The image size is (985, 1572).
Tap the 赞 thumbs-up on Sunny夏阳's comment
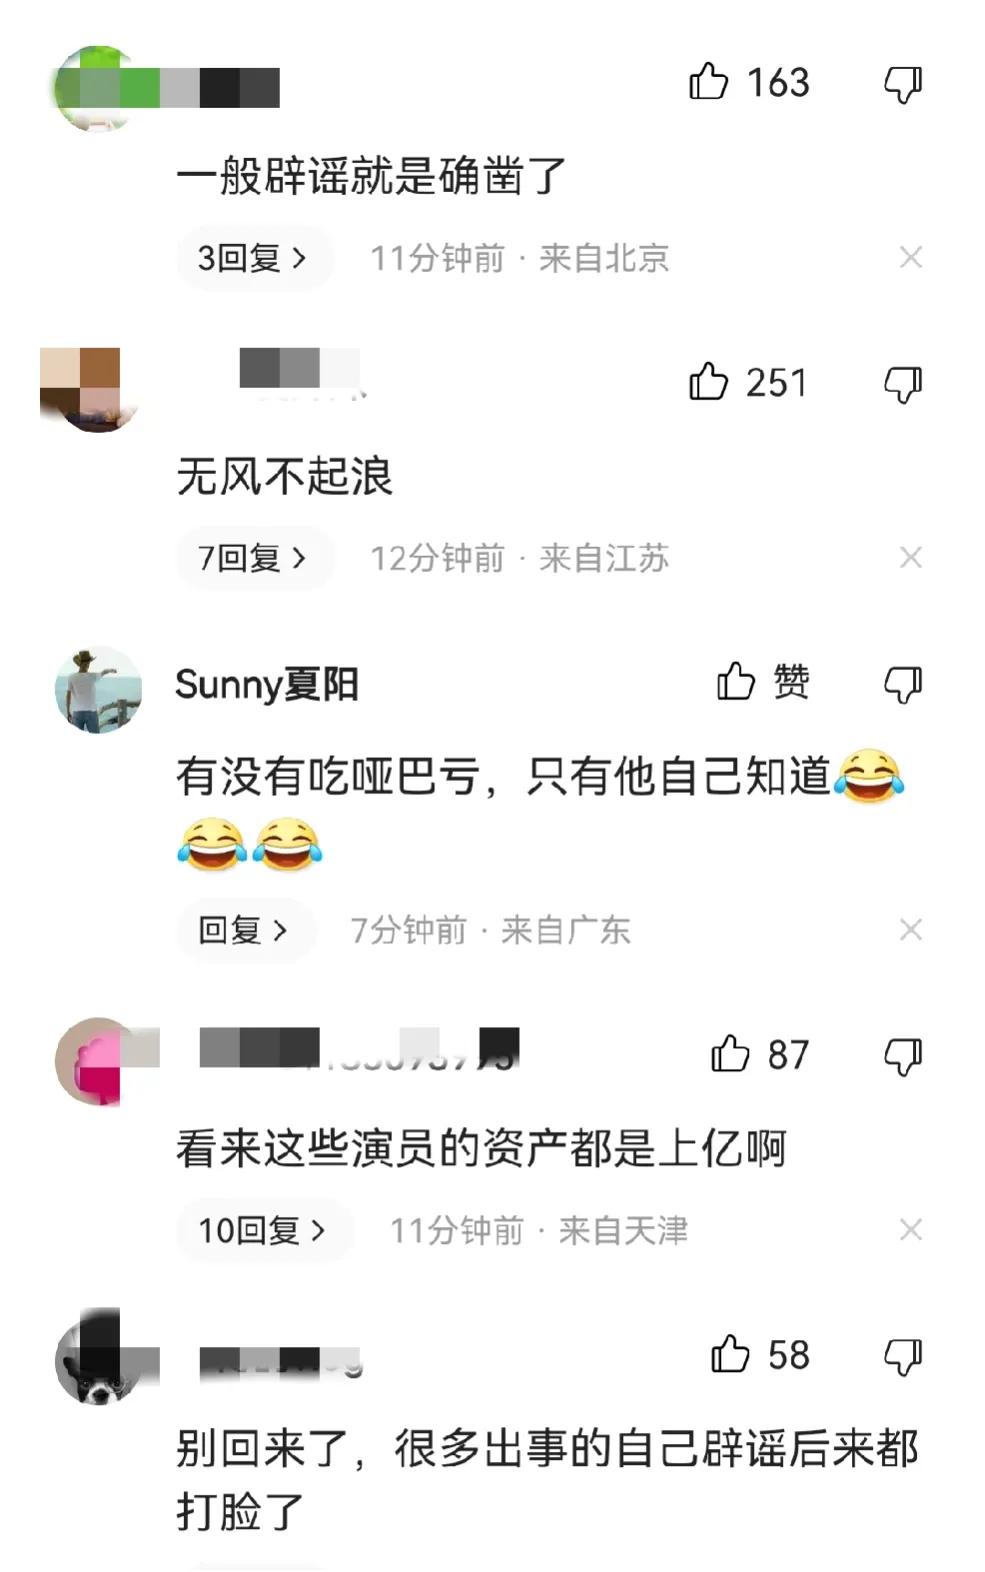[x=735, y=682]
